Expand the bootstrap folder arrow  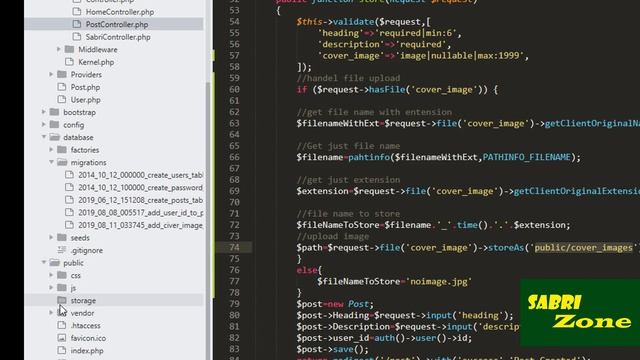(44, 112)
